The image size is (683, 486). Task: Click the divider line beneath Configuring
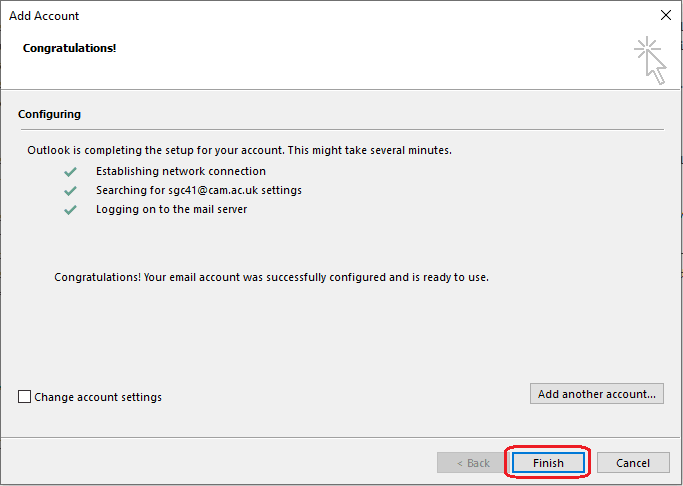pos(341,129)
